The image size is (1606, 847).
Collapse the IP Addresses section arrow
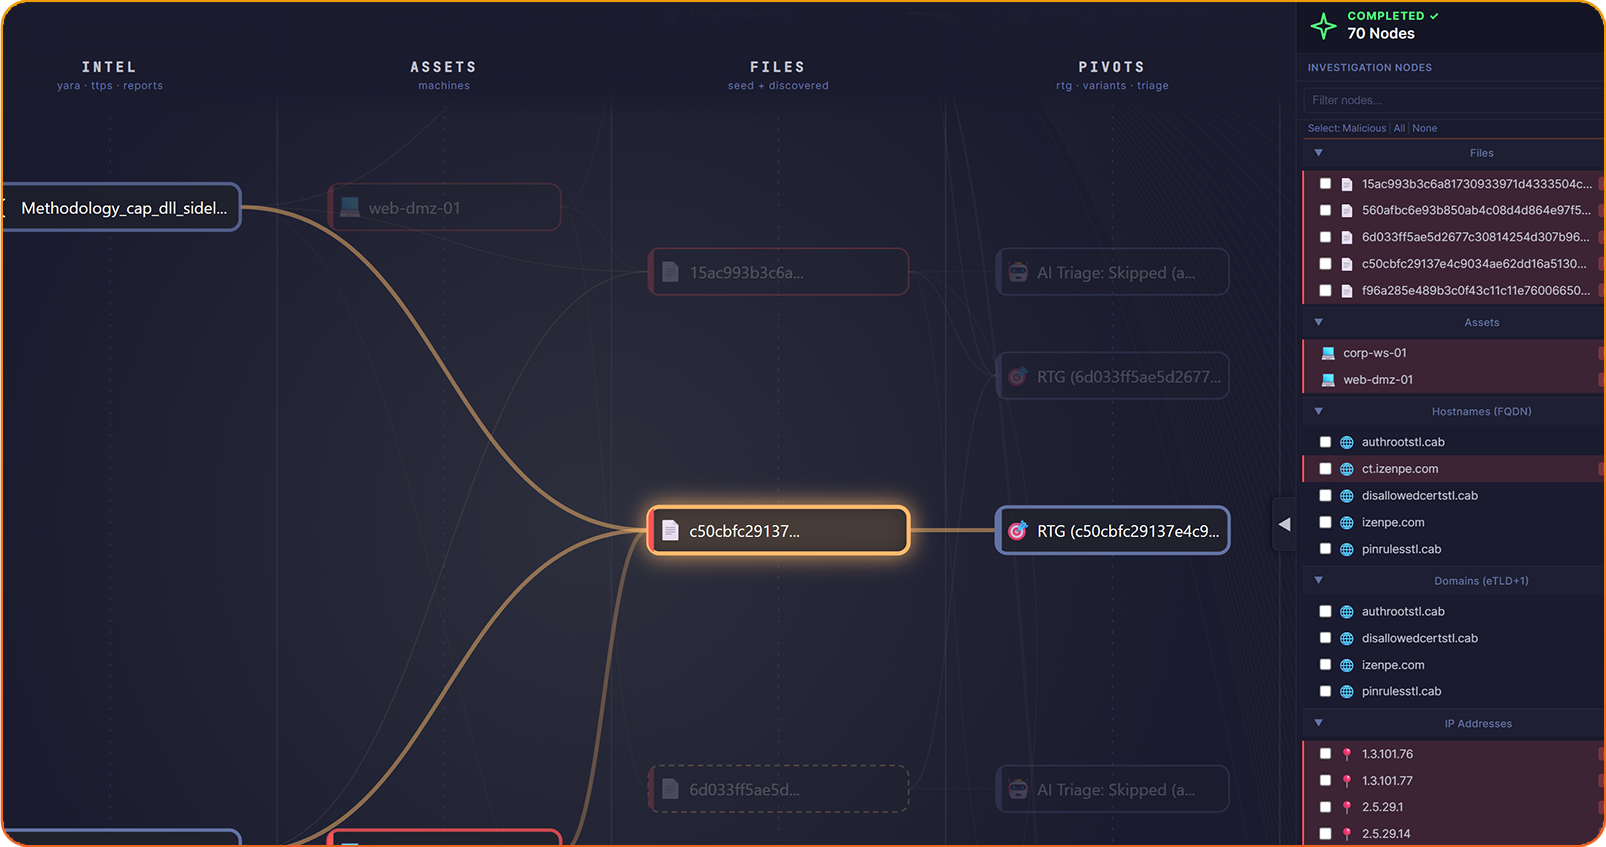pyautogui.click(x=1318, y=723)
